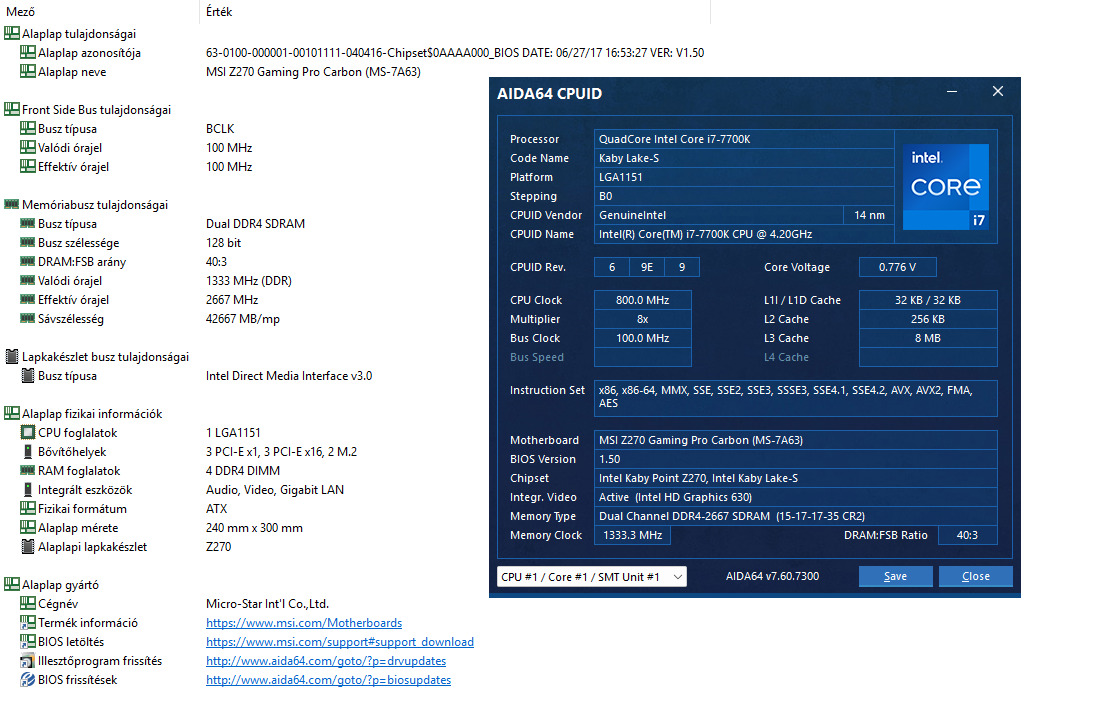Click the Bővítőhelyek slot icon

coord(27,451)
